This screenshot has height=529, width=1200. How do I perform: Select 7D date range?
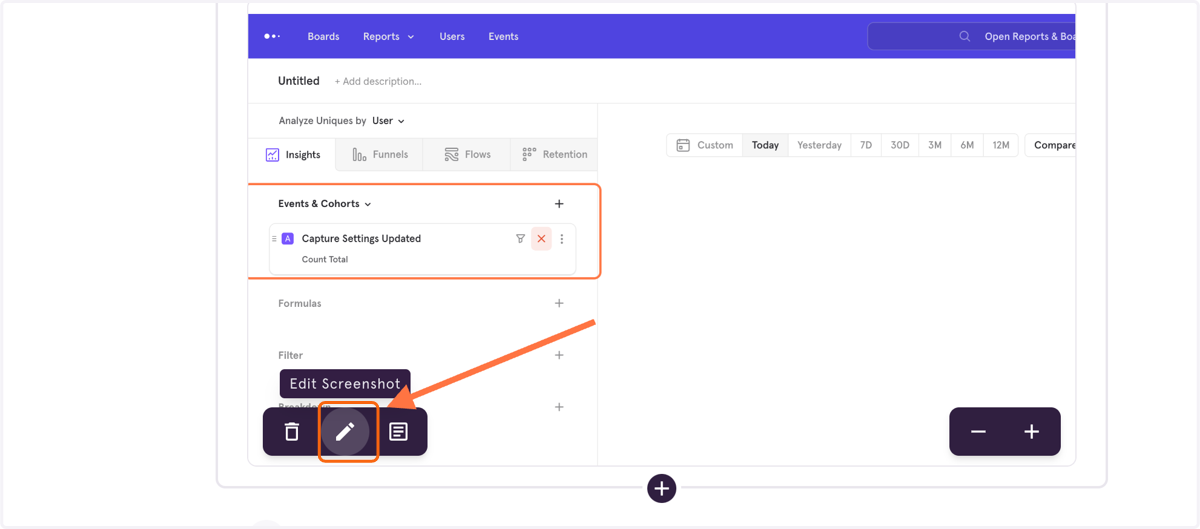[x=866, y=145]
